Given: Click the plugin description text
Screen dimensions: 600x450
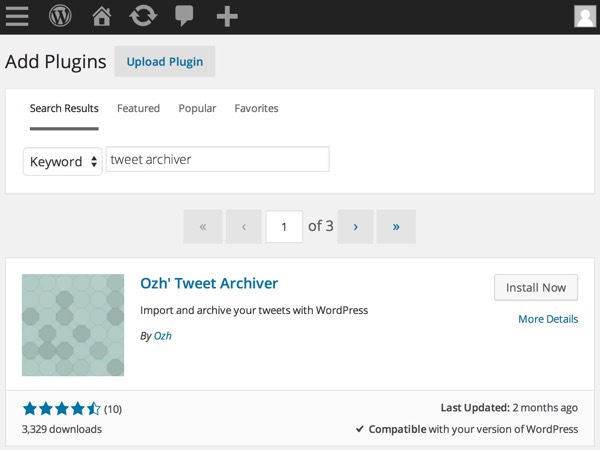Looking at the screenshot, I should 254,310.
